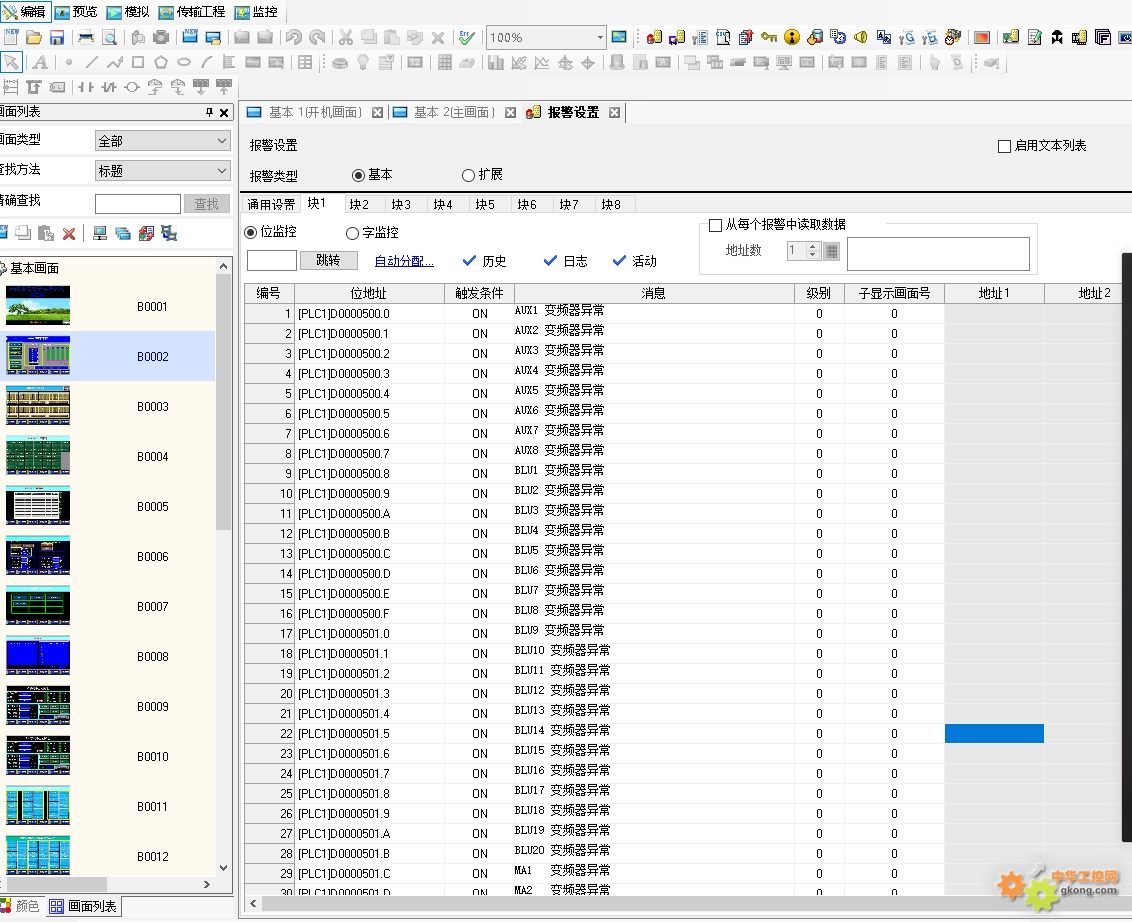Run the Err error check icon
This screenshot has height=922, width=1132.
(x=467, y=38)
